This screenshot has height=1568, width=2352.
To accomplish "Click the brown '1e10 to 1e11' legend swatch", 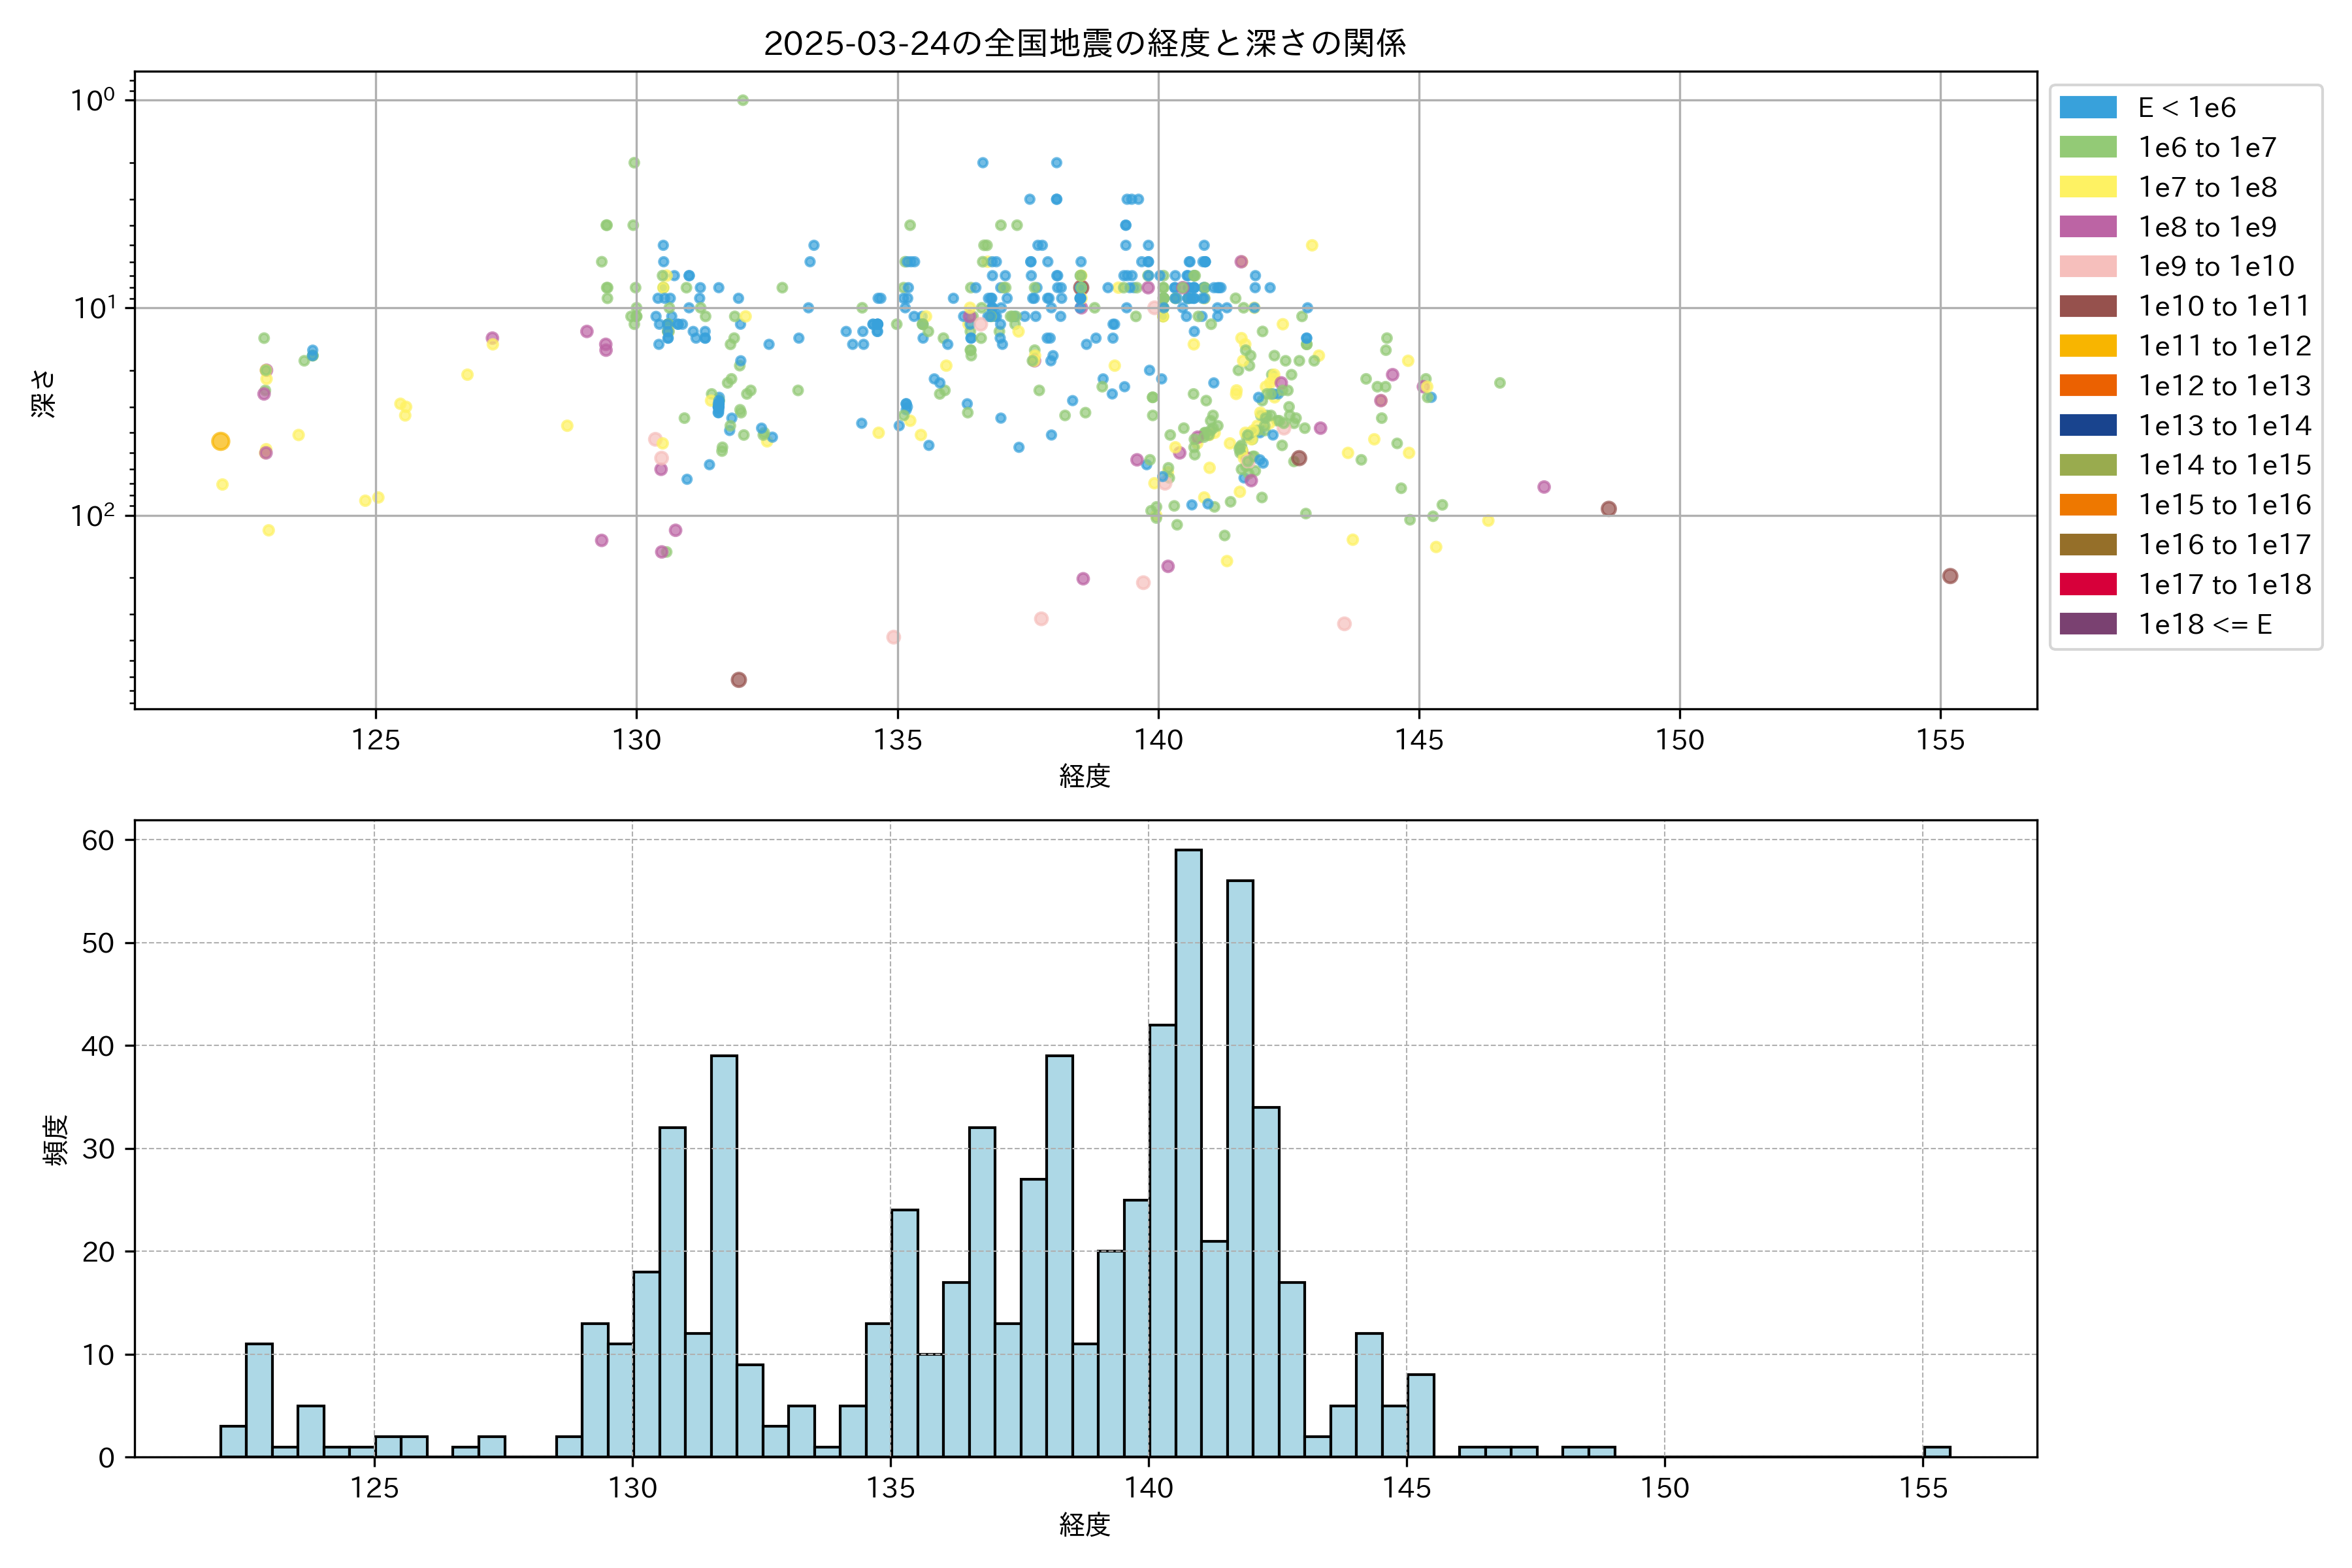I will pos(2088,306).
